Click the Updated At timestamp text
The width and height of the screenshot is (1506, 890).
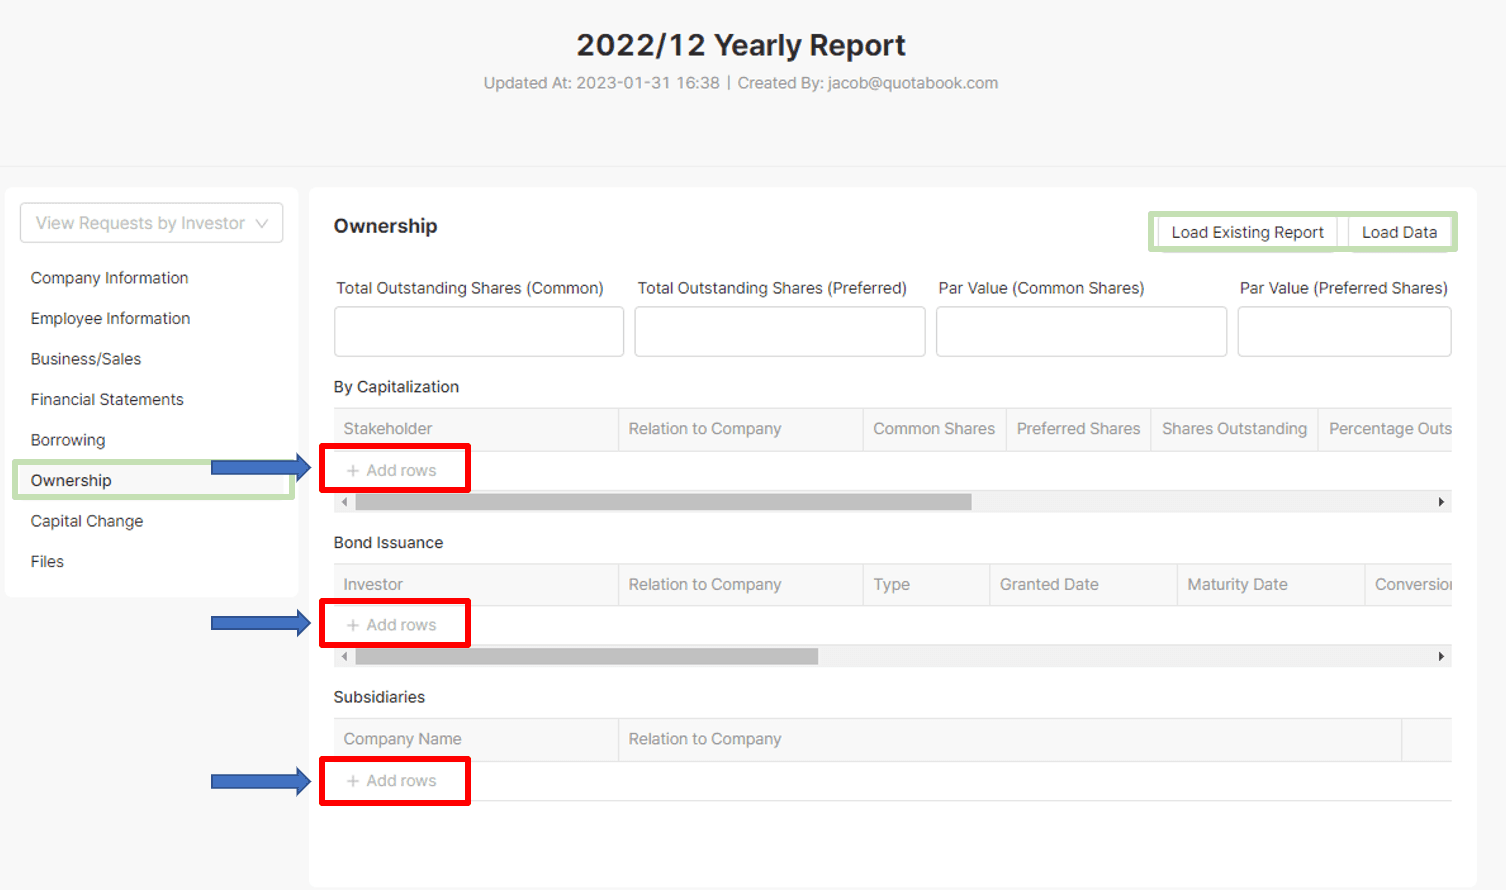pyautogui.click(x=602, y=83)
